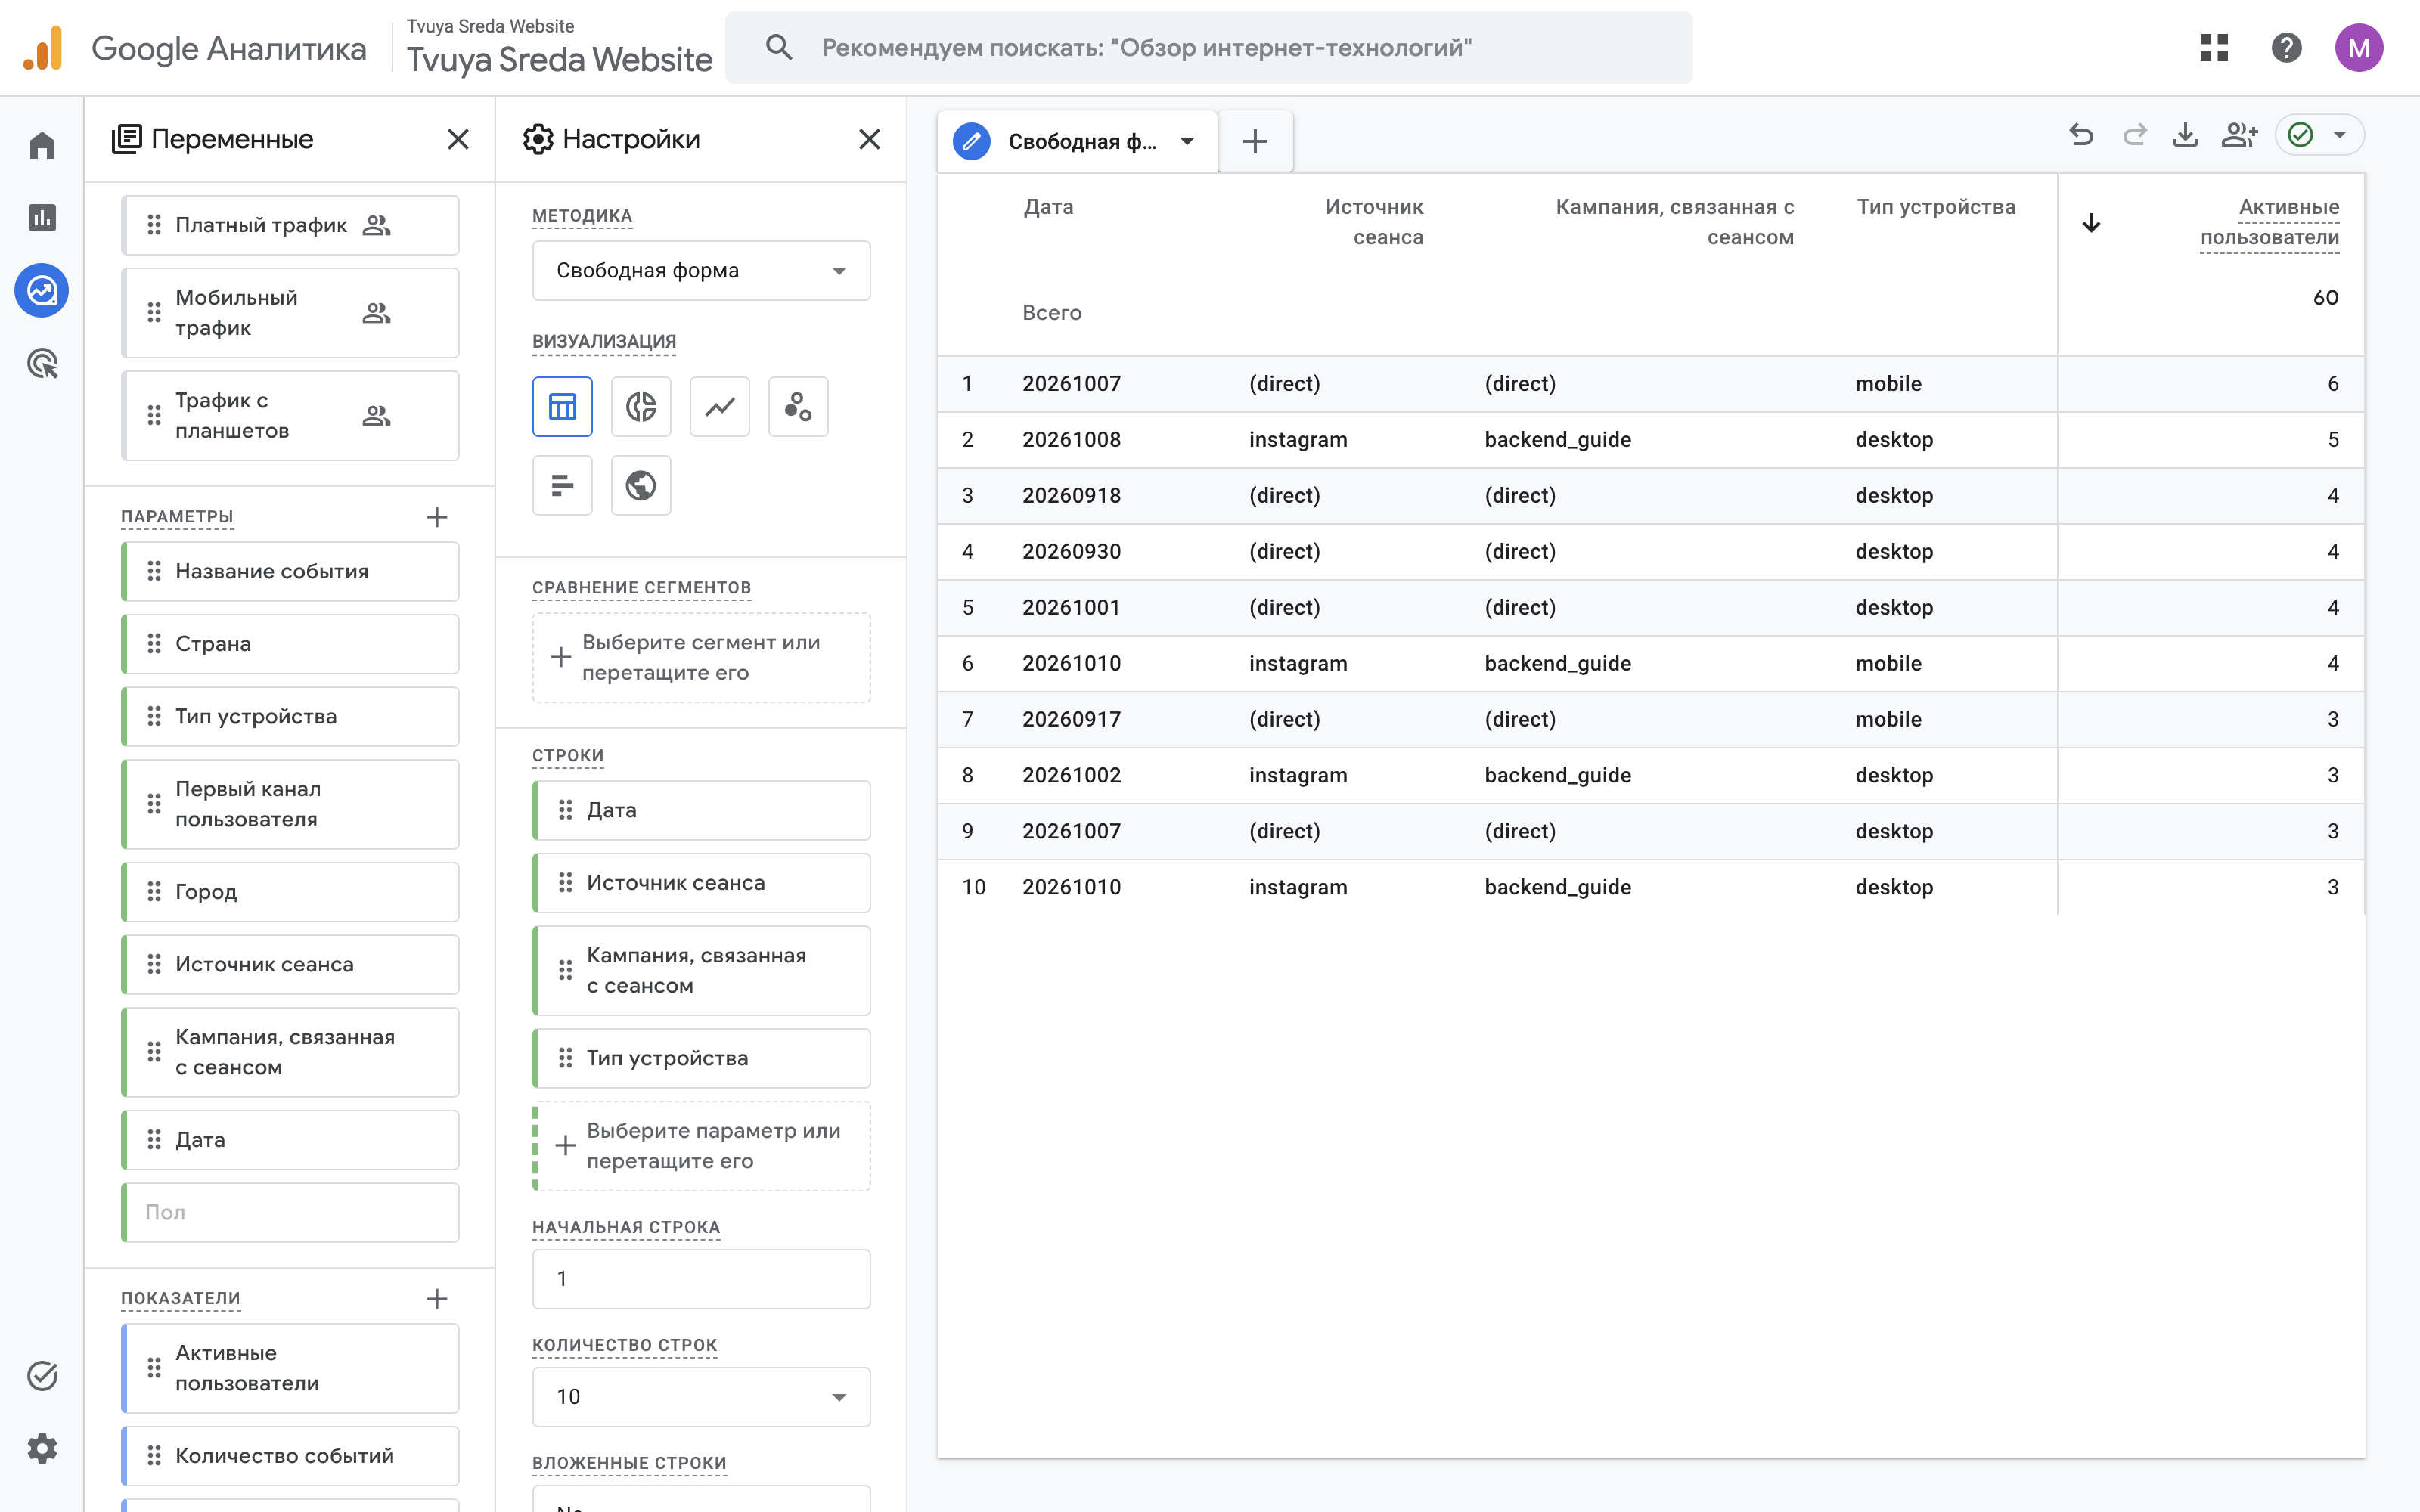Focus the search bar at top
The width and height of the screenshot is (2420, 1512).
[1208, 47]
